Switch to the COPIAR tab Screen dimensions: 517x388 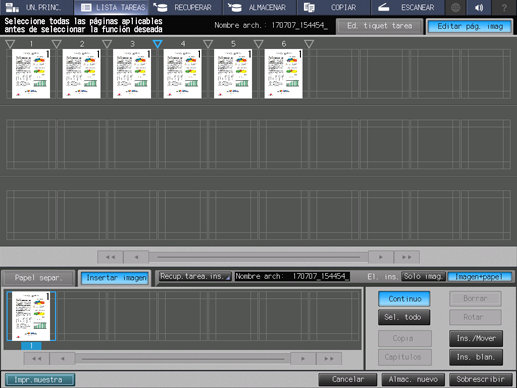(x=333, y=7)
